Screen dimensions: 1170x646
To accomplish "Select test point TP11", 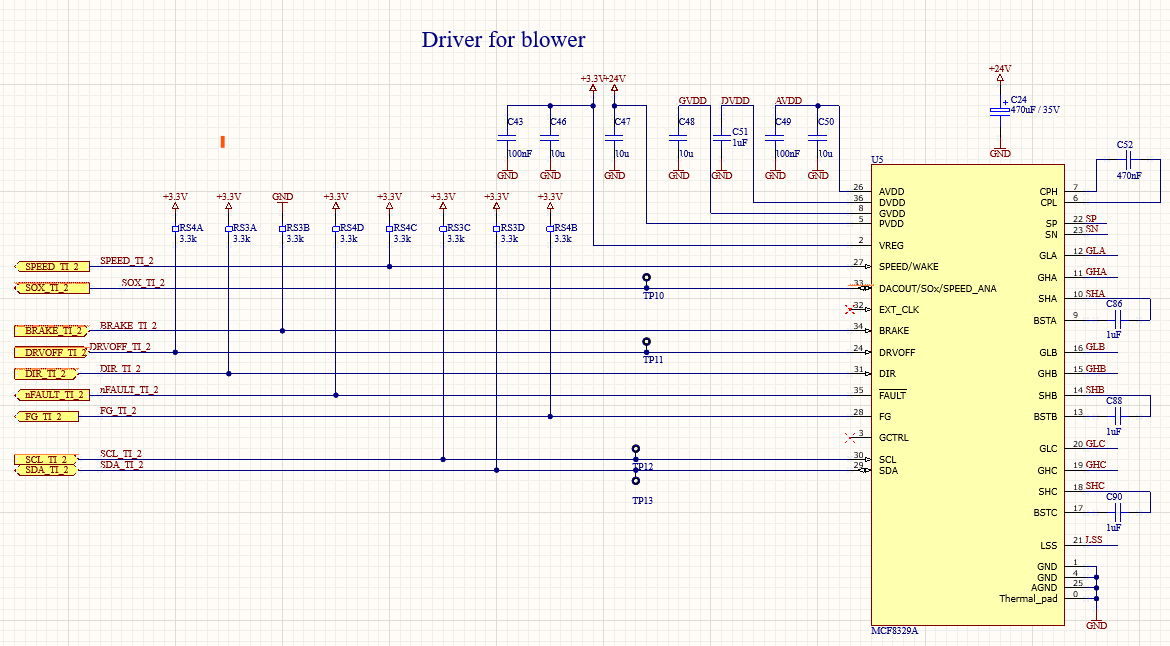I will click(x=646, y=346).
